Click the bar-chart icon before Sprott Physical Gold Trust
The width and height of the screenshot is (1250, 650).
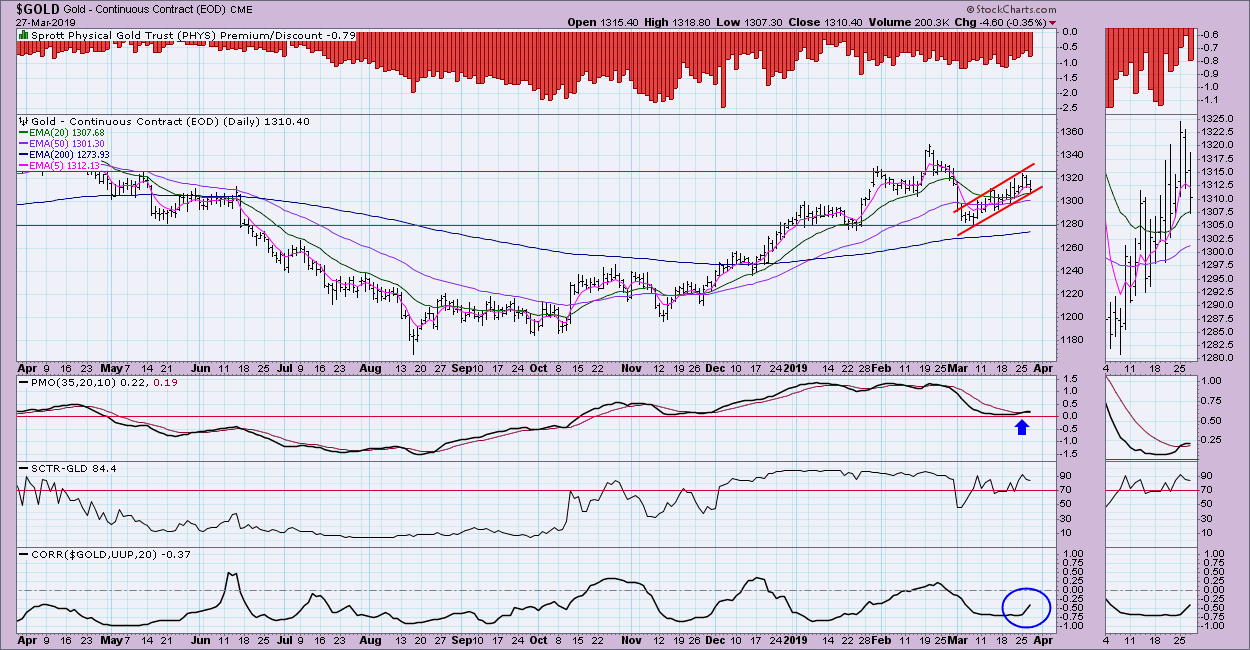(x=25, y=36)
